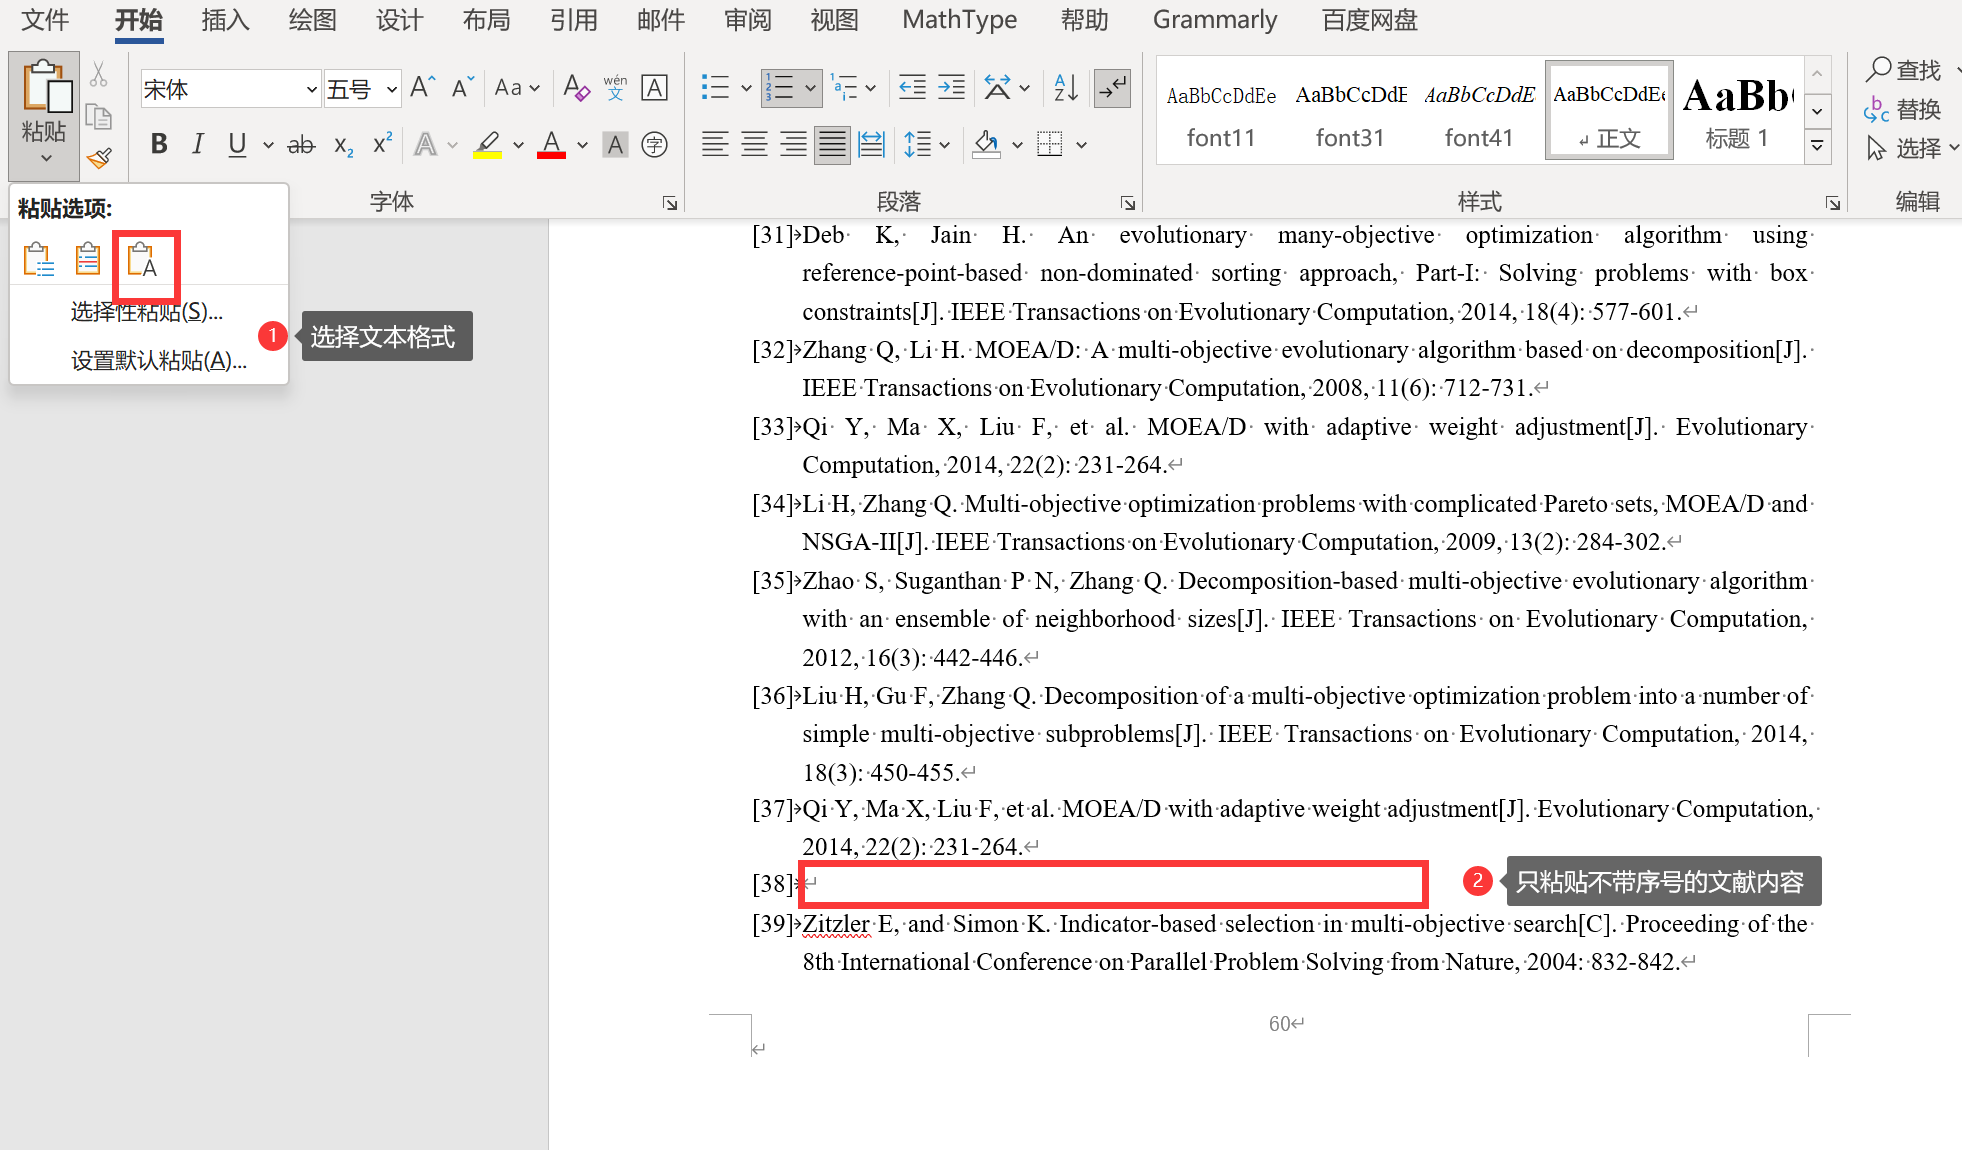The height and width of the screenshot is (1150, 1962).
Task: Click the Sort A-Z icon
Action: [1066, 88]
